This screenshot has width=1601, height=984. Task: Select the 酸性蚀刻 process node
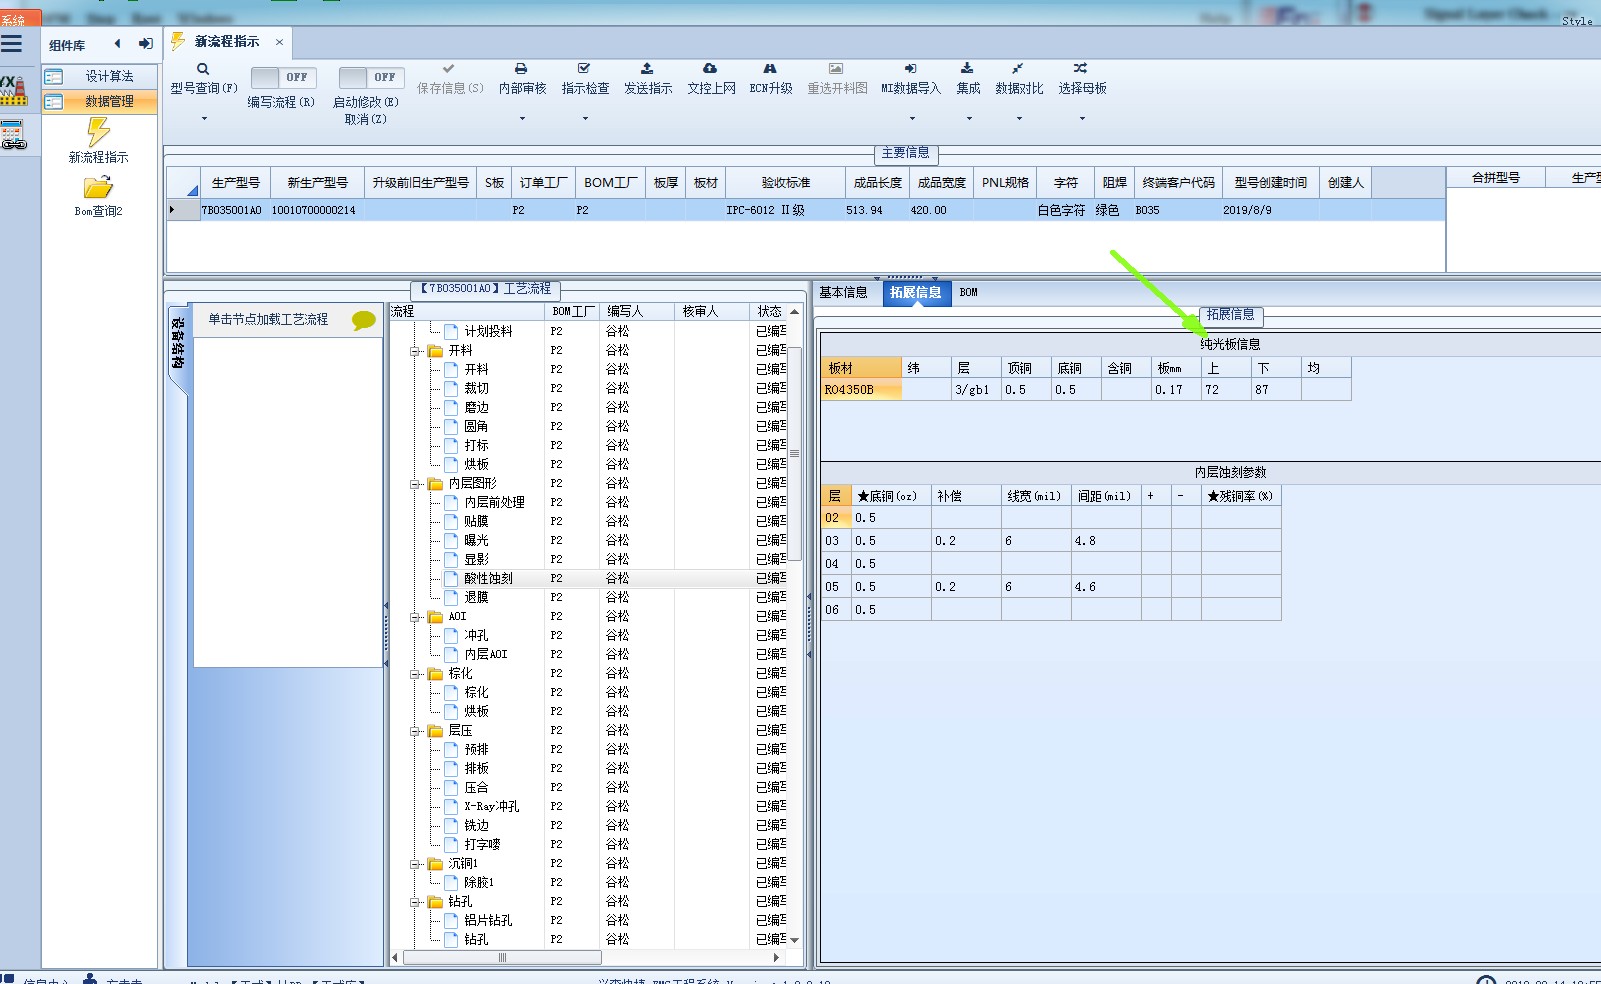[x=488, y=579]
